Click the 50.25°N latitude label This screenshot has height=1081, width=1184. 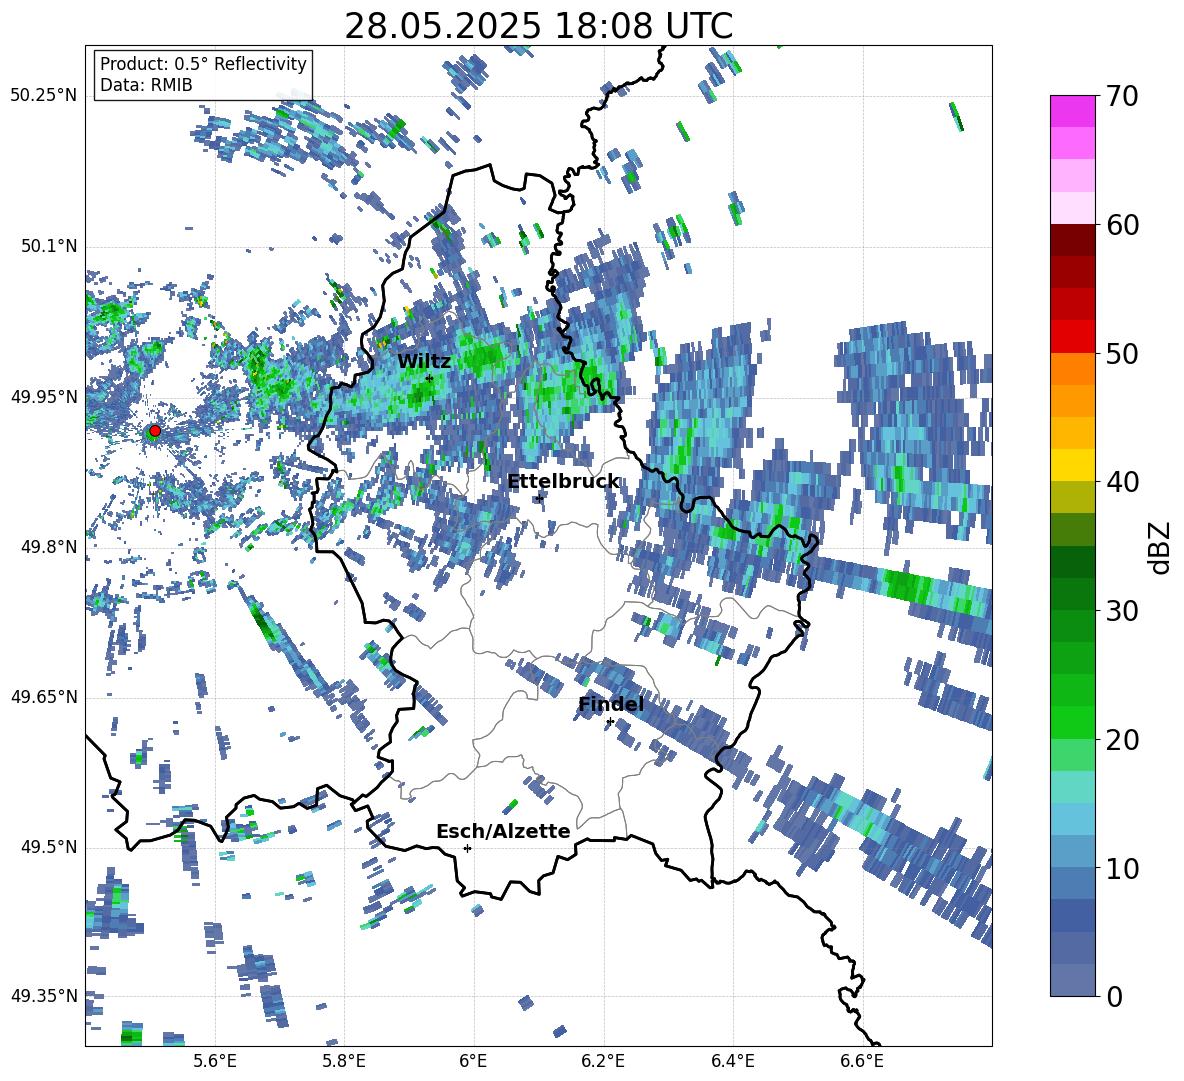44,96
